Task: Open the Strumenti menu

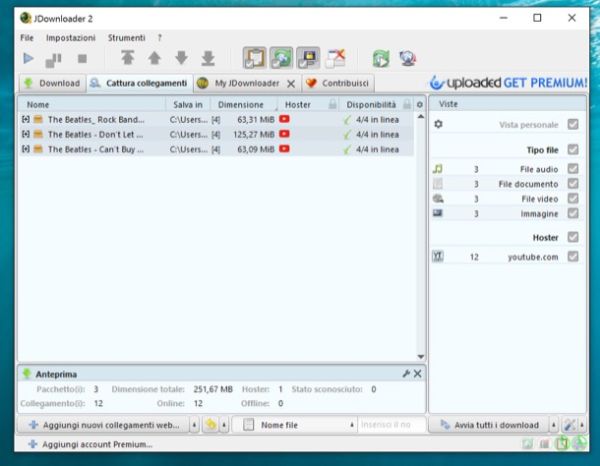Action: tap(126, 38)
